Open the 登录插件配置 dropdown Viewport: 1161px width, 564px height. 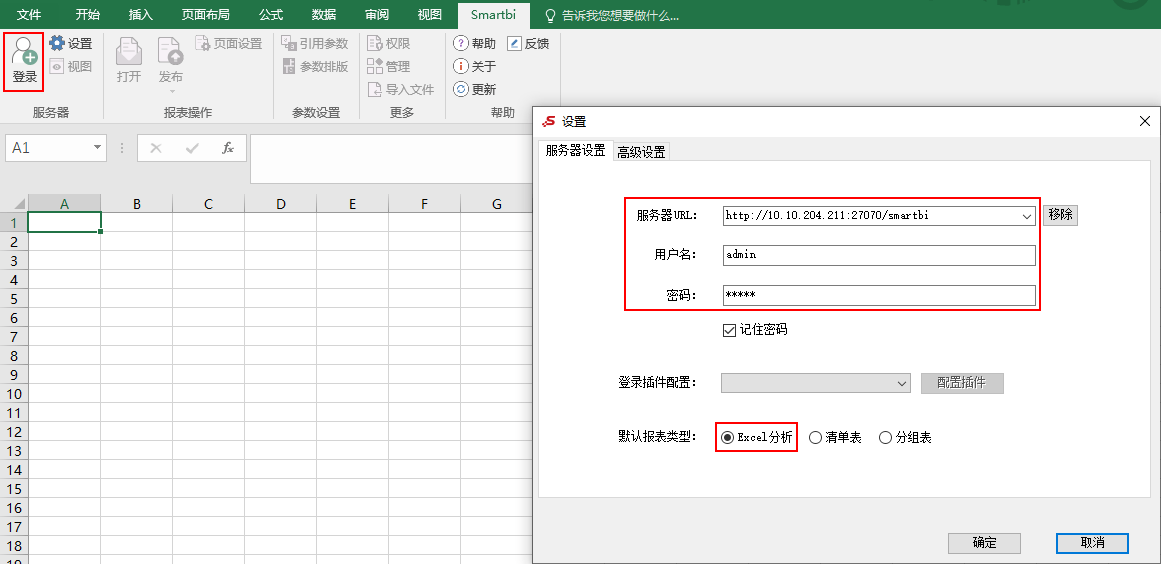pos(816,383)
